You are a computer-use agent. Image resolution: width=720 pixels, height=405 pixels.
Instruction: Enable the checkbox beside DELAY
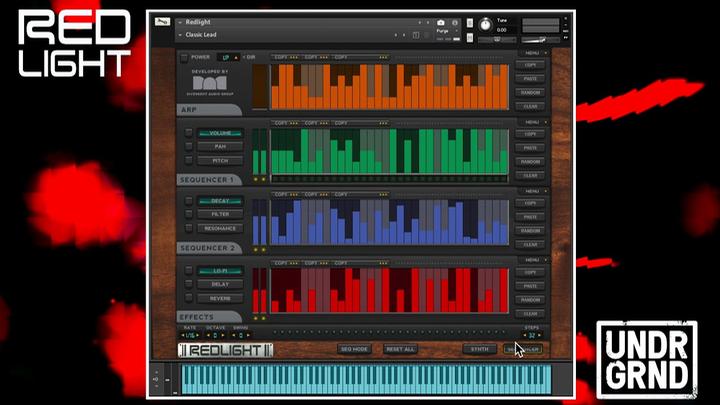[x=188, y=284]
